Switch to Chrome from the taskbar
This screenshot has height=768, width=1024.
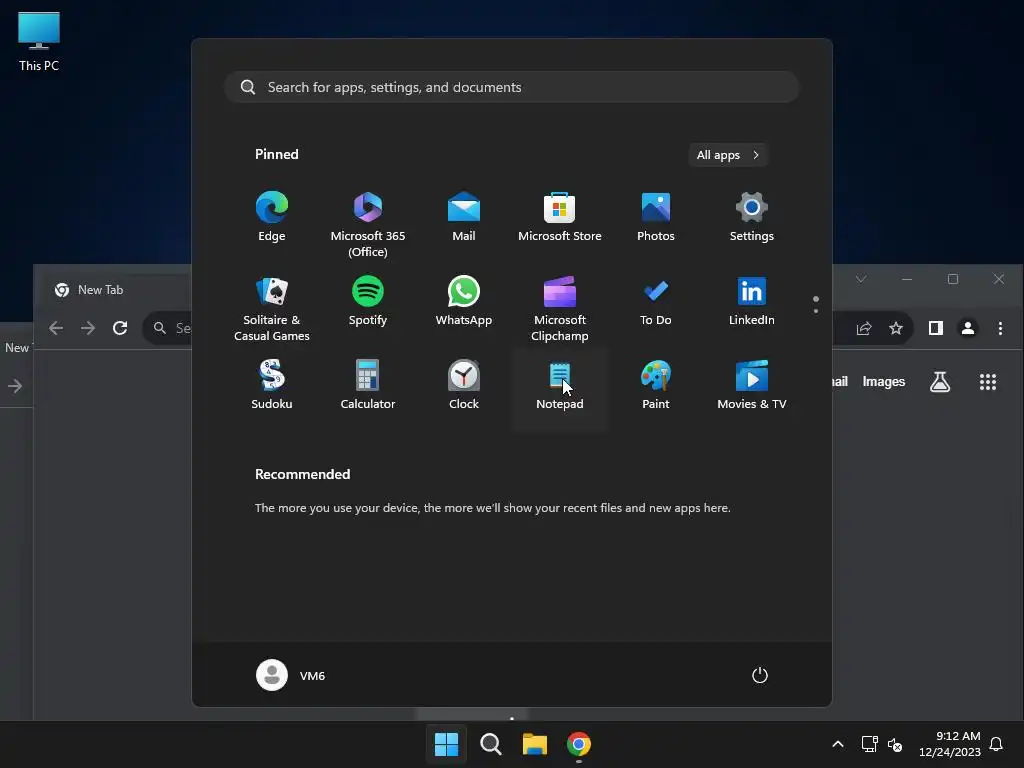coord(579,744)
